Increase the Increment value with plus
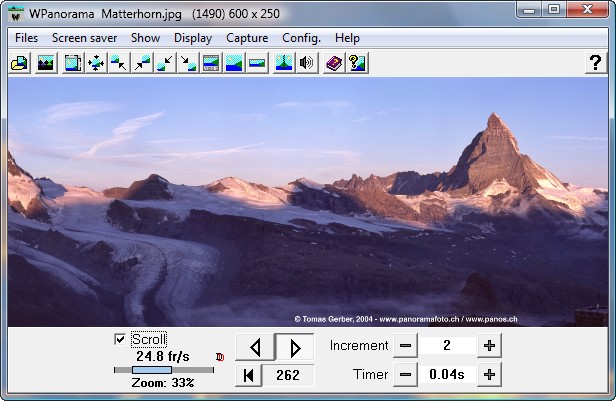This screenshot has width=616, height=401. pyautogui.click(x=489, y=346)
